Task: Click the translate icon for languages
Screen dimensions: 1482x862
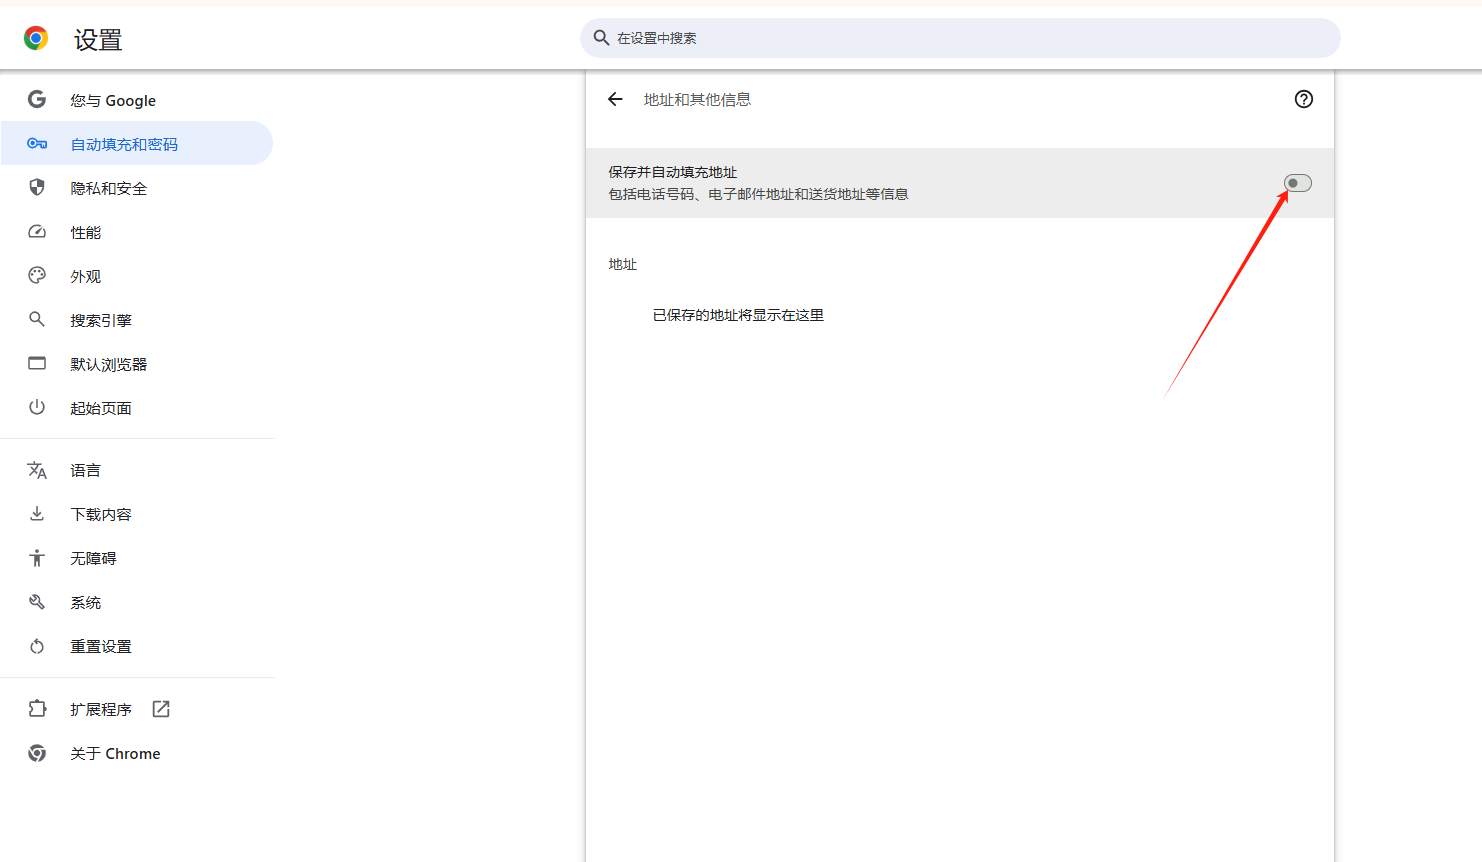Action: 37,470
